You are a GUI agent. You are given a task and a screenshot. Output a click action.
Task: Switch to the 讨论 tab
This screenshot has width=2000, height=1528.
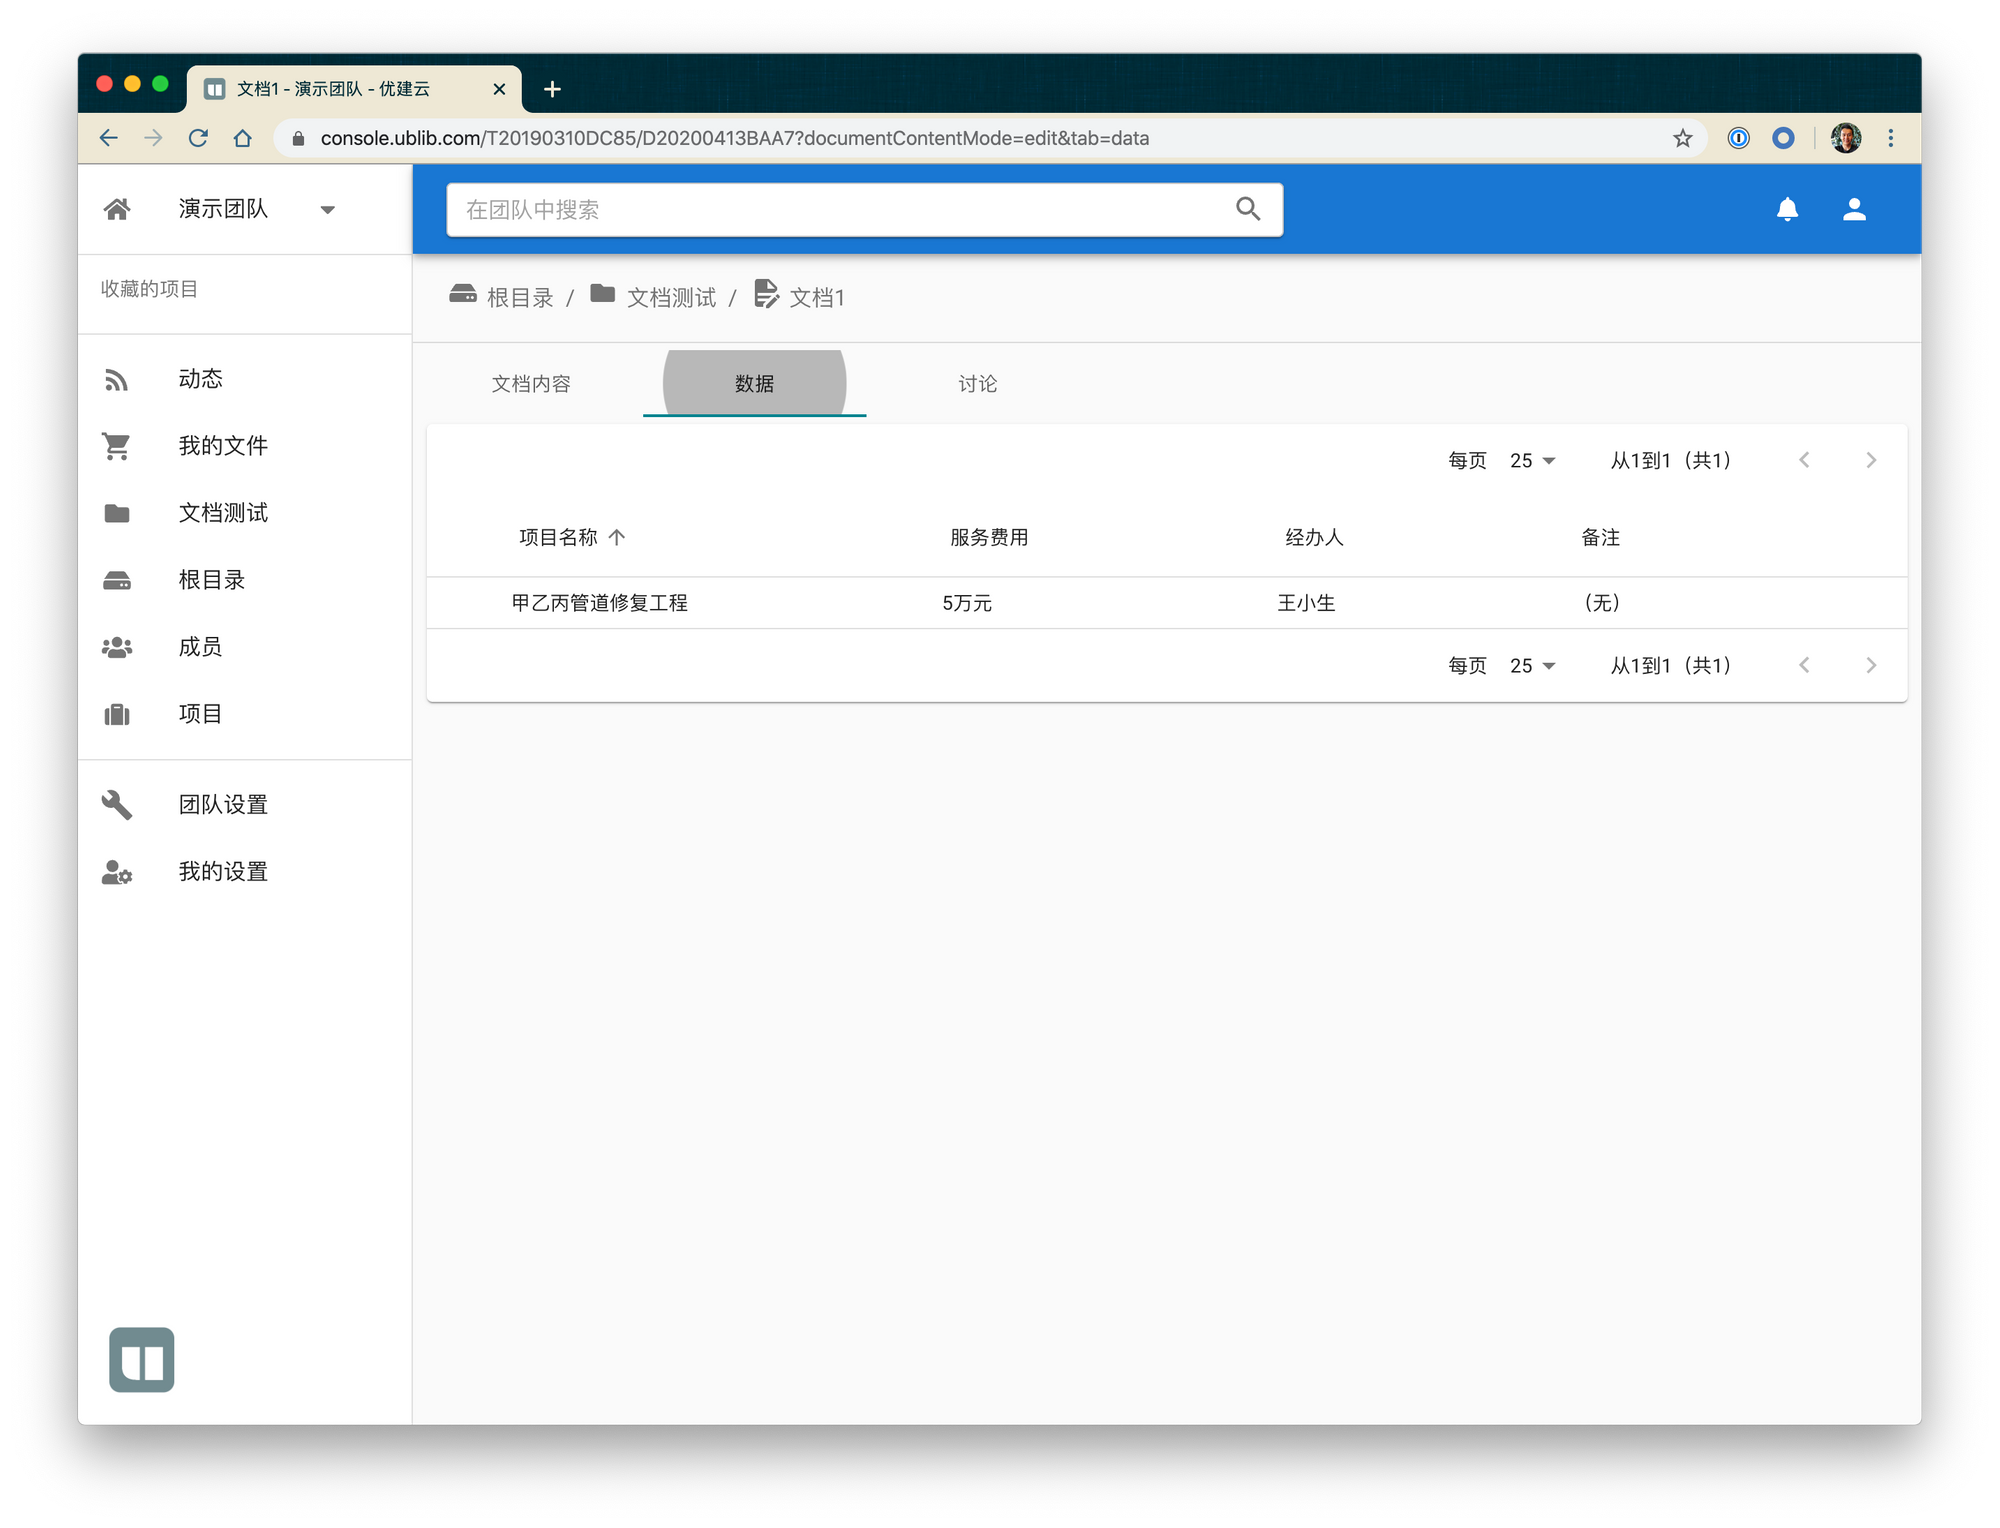(977, 384)
